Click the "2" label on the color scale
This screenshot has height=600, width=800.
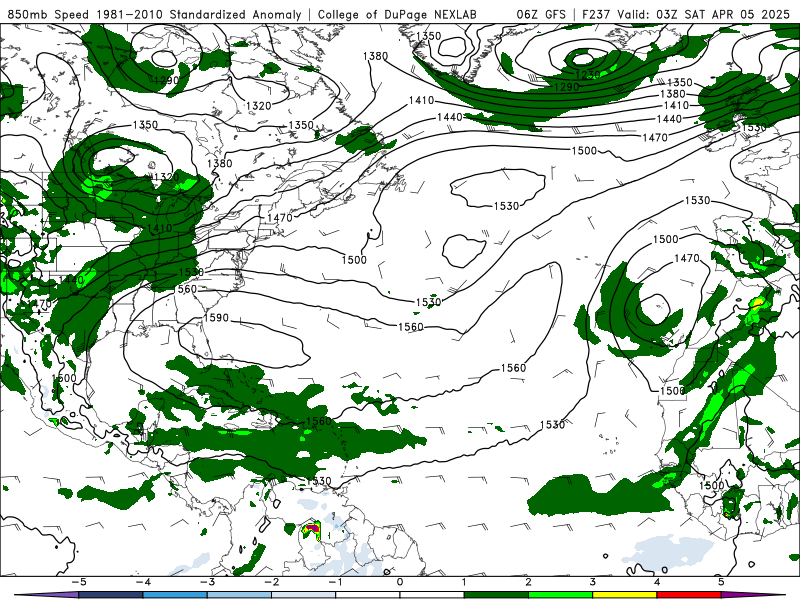(x=528, y=582)
